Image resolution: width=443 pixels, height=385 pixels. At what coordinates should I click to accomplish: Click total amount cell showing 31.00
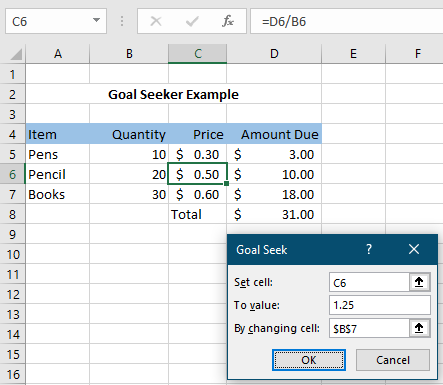point(274,214)
